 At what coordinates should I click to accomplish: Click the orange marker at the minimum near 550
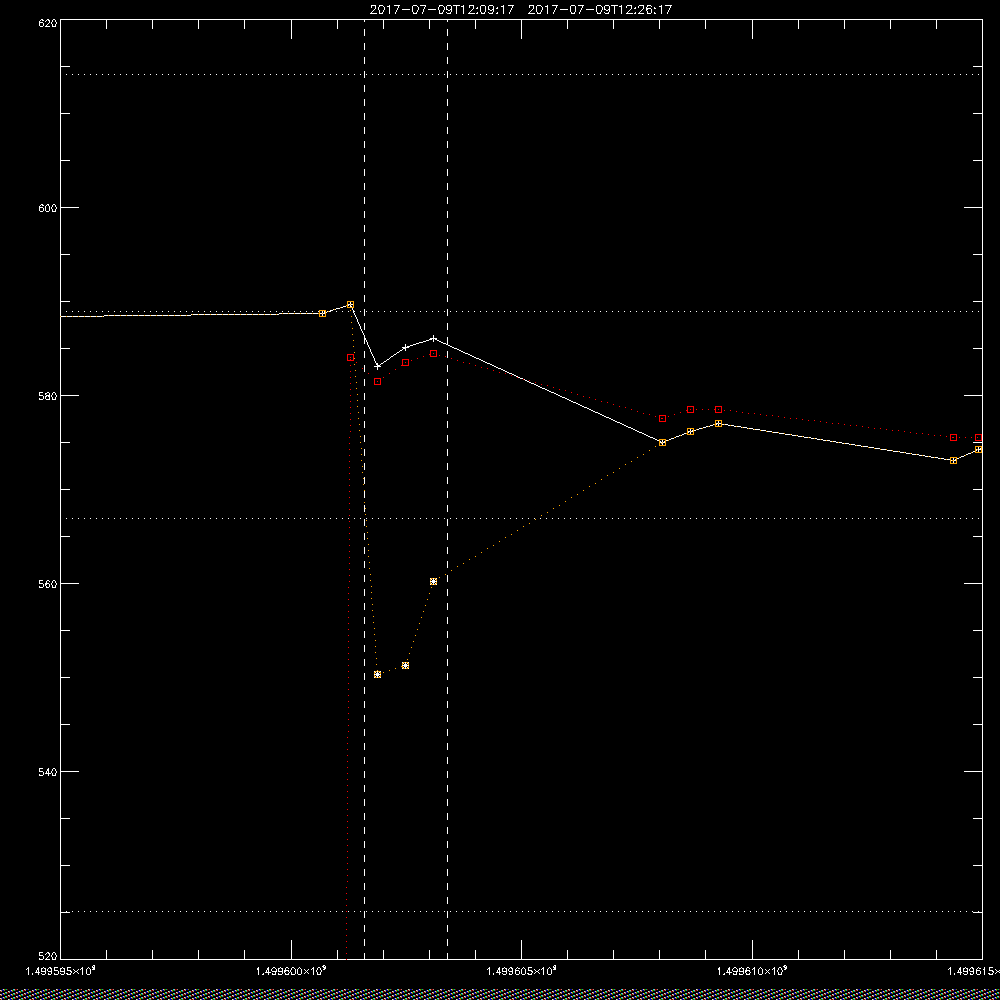378,674
